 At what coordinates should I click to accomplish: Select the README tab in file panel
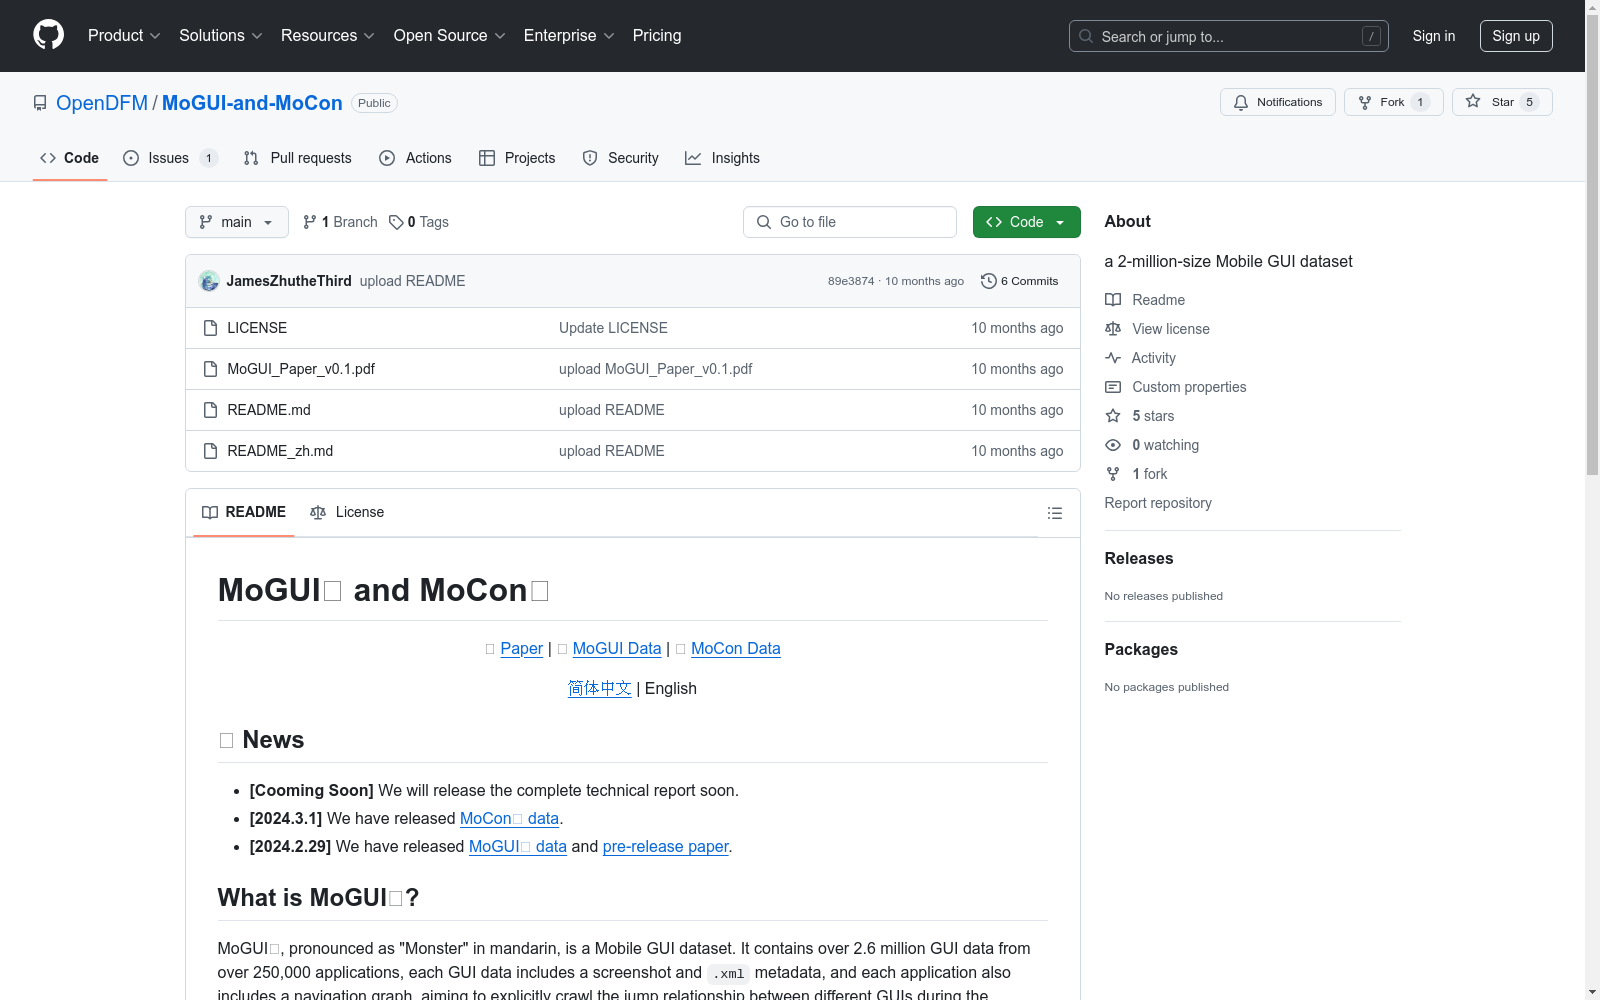click(244, 512)
